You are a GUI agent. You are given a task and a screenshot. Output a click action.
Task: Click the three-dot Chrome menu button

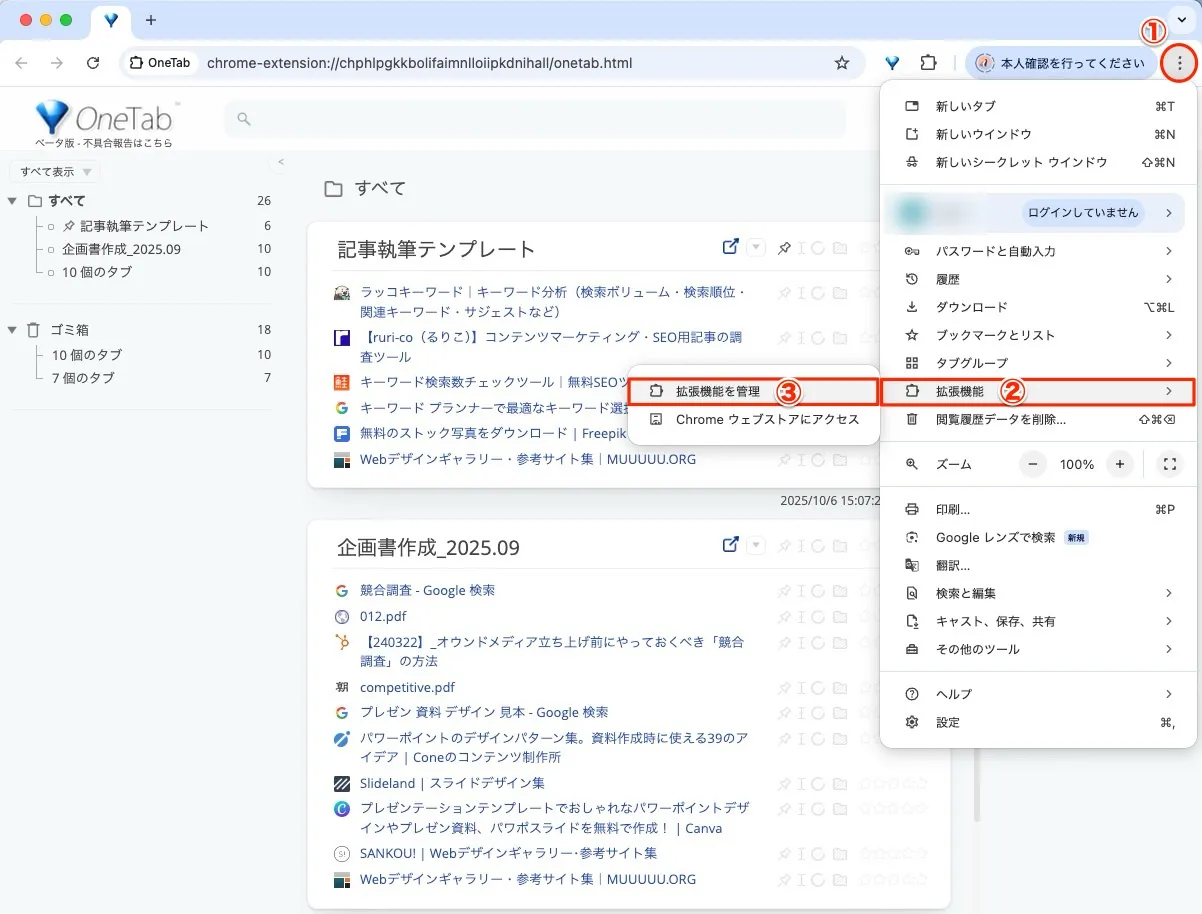[x=1180, y=63]
